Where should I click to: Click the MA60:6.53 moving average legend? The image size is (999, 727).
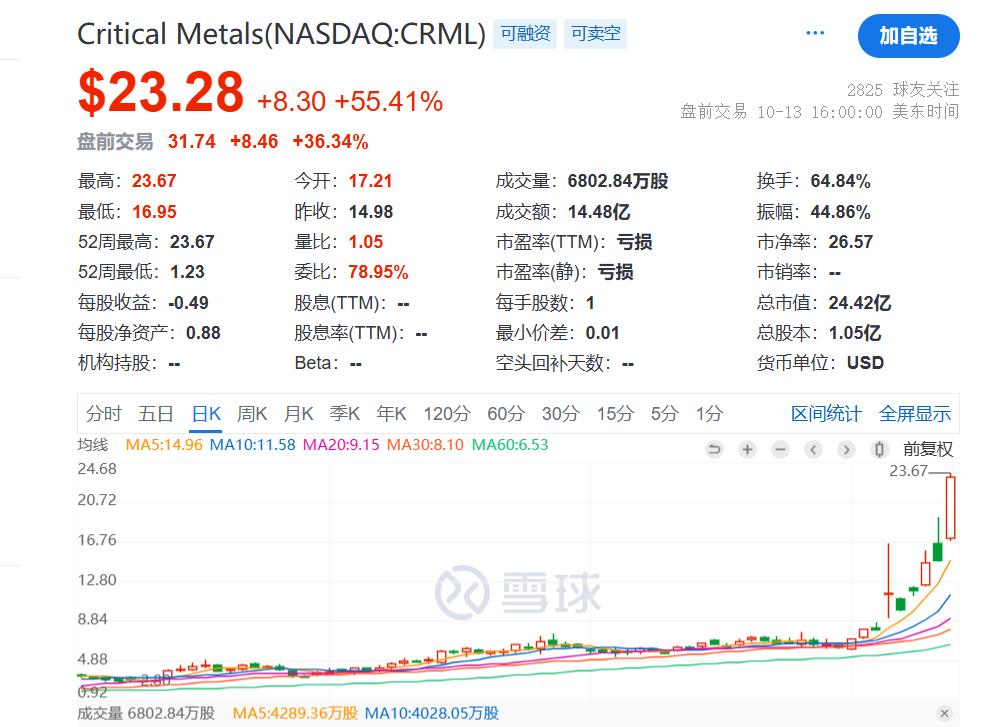(x=510, y=445)
